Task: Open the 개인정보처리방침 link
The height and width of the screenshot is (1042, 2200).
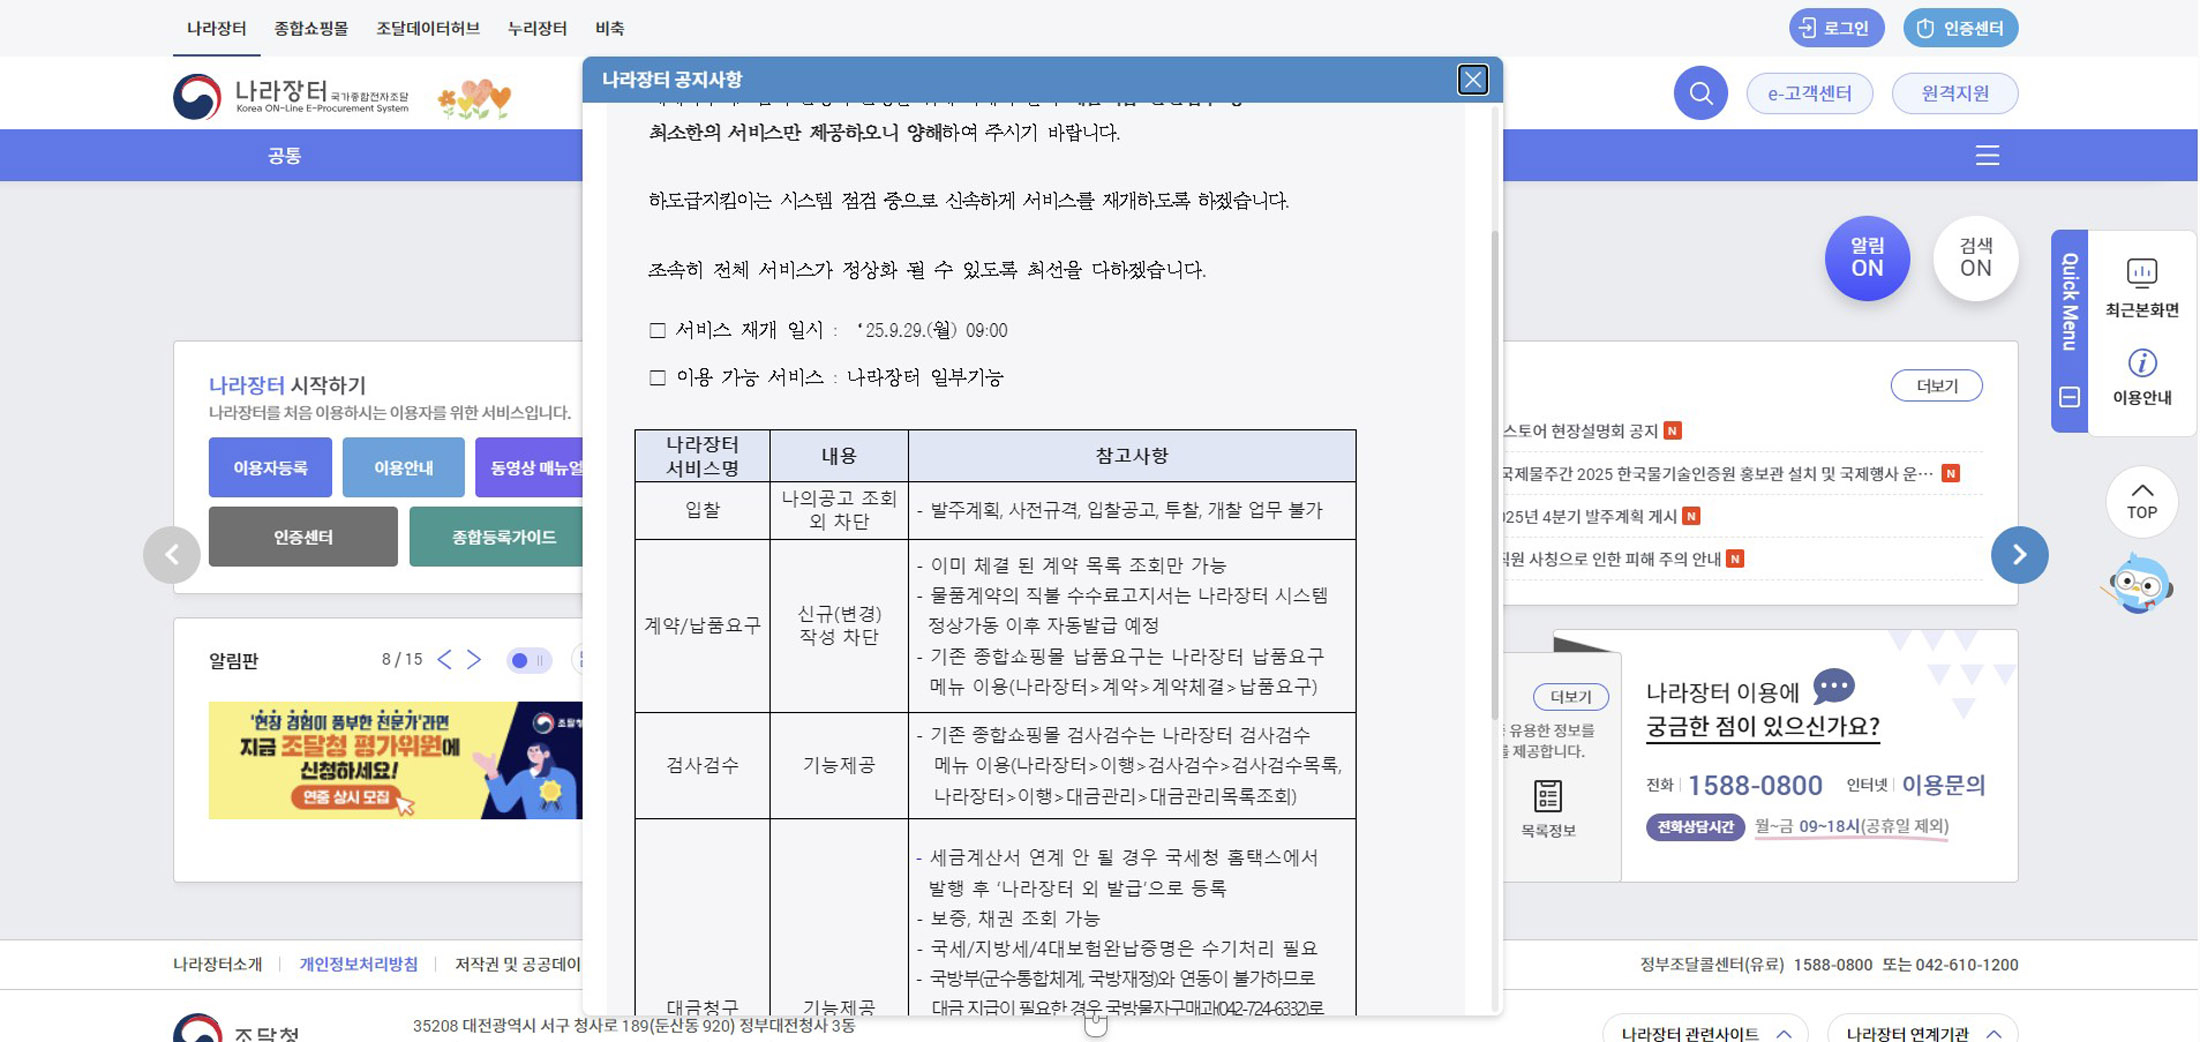Action: pyautogui.click(x=358, y=964)
